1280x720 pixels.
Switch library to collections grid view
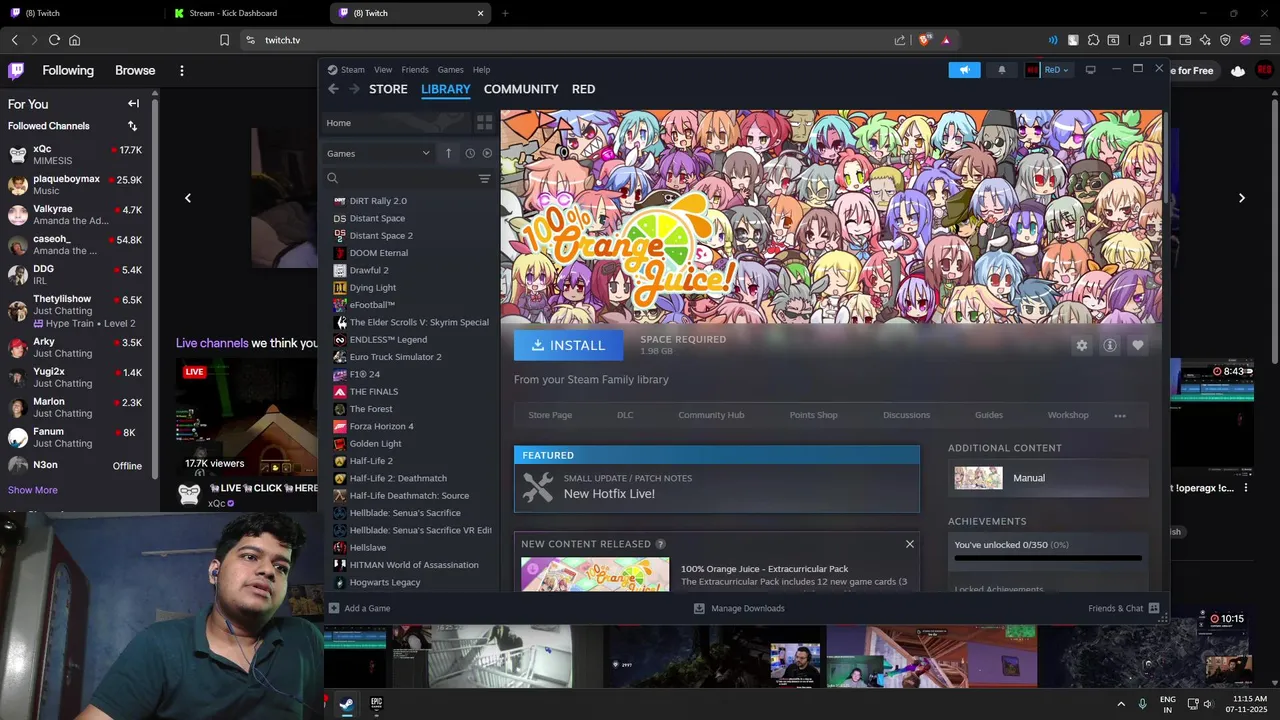(x=484, y=123)
